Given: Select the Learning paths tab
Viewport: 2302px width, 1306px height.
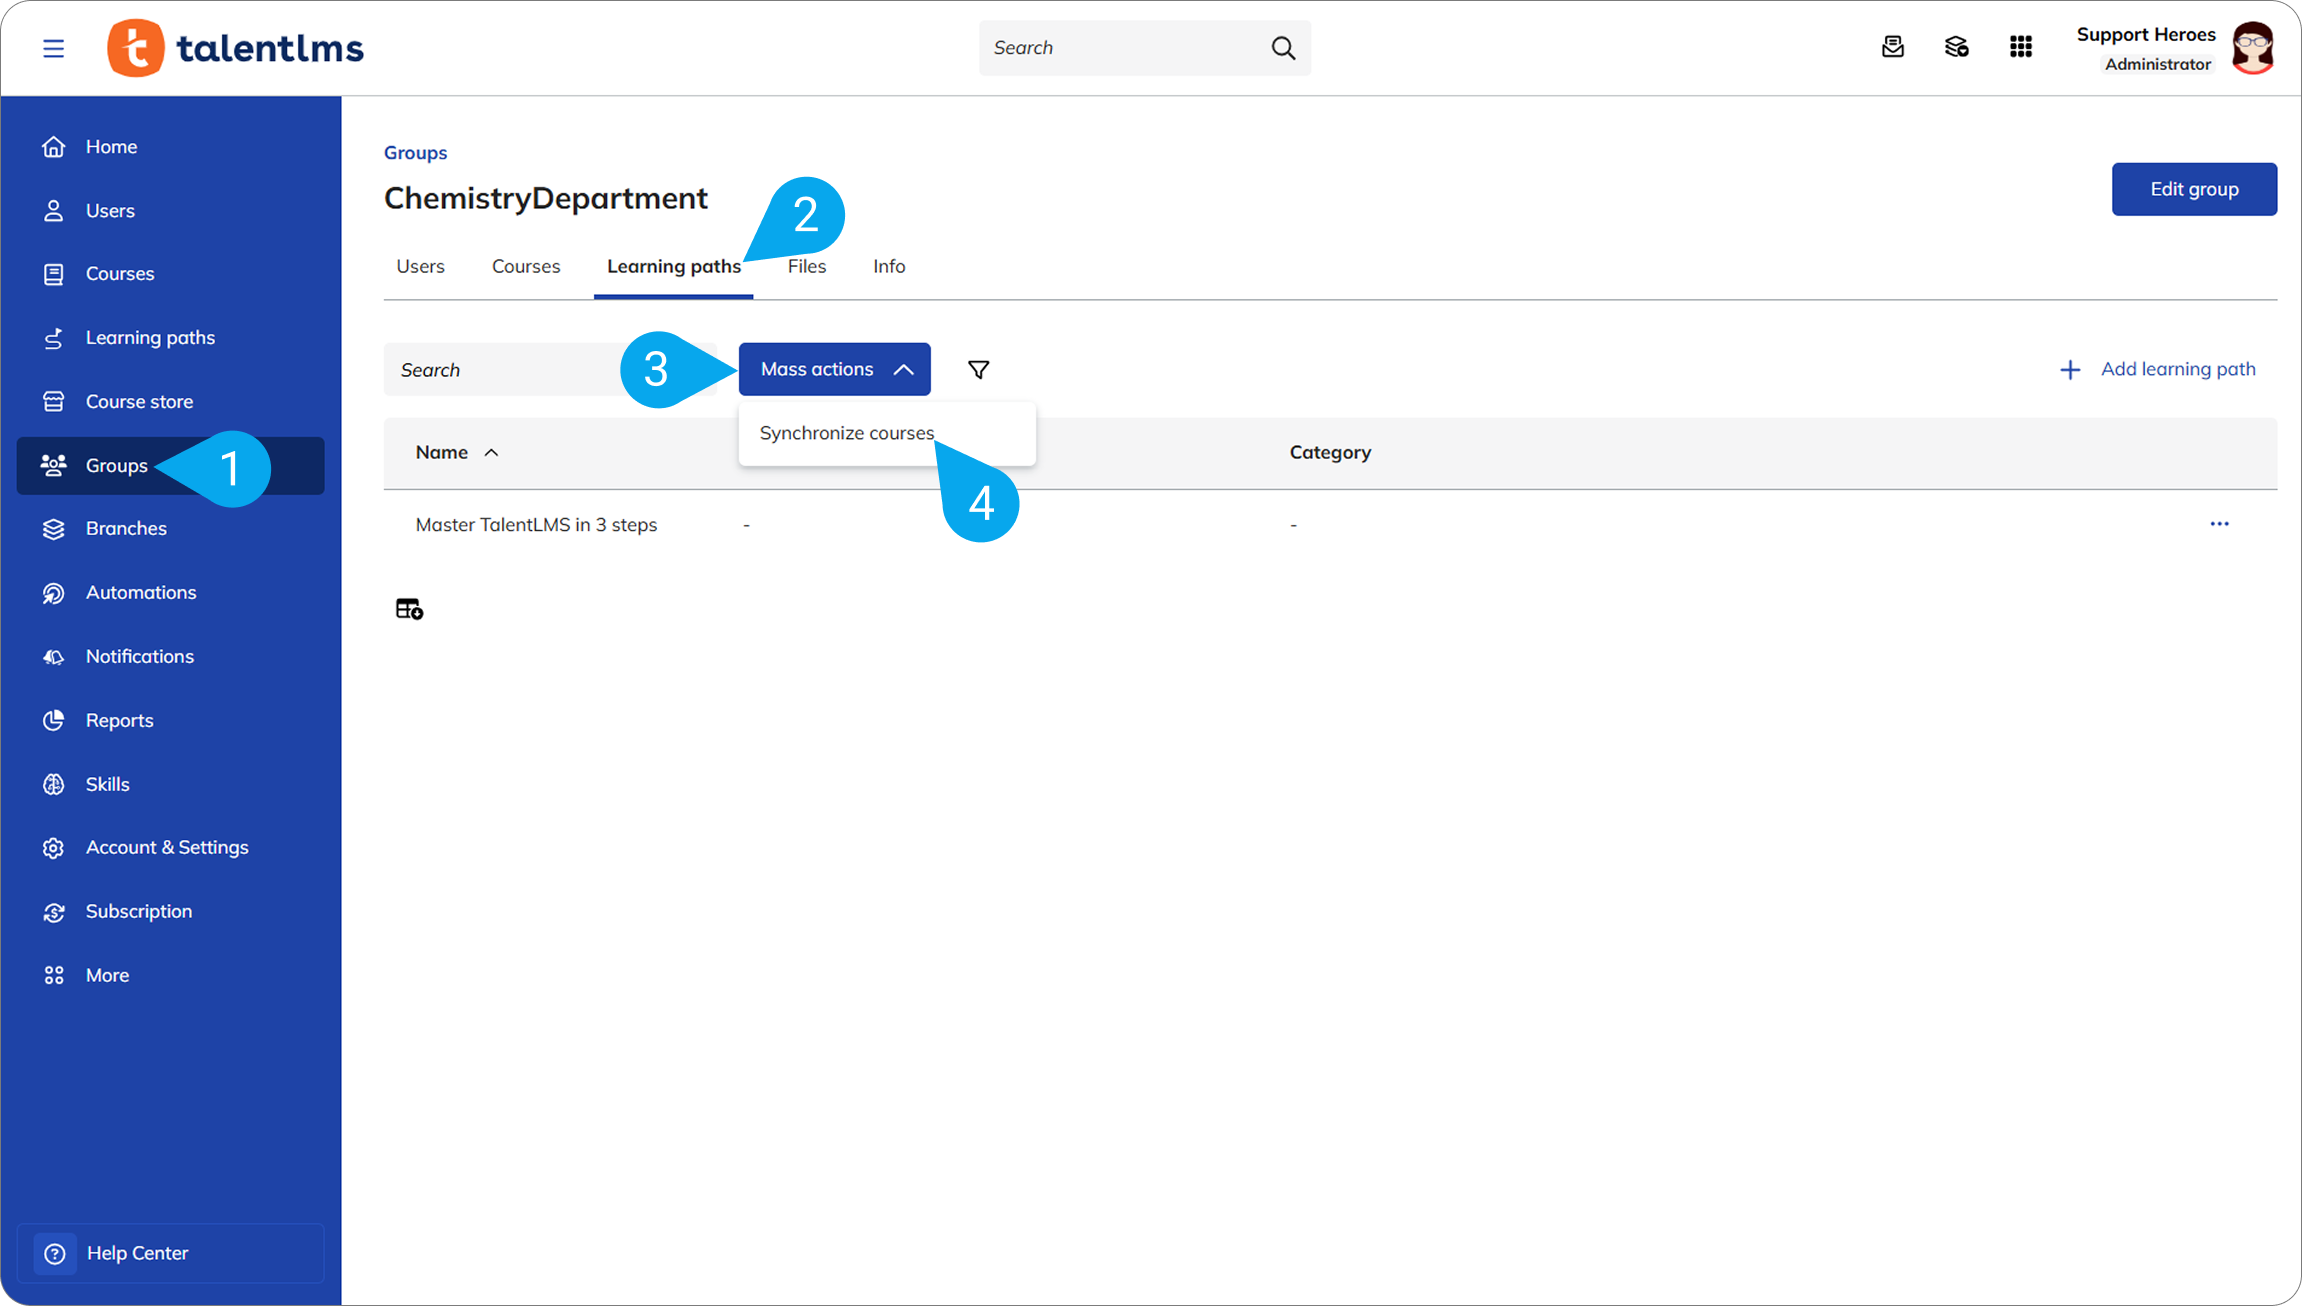Looking at the screenshot, I should coord(674,267).
